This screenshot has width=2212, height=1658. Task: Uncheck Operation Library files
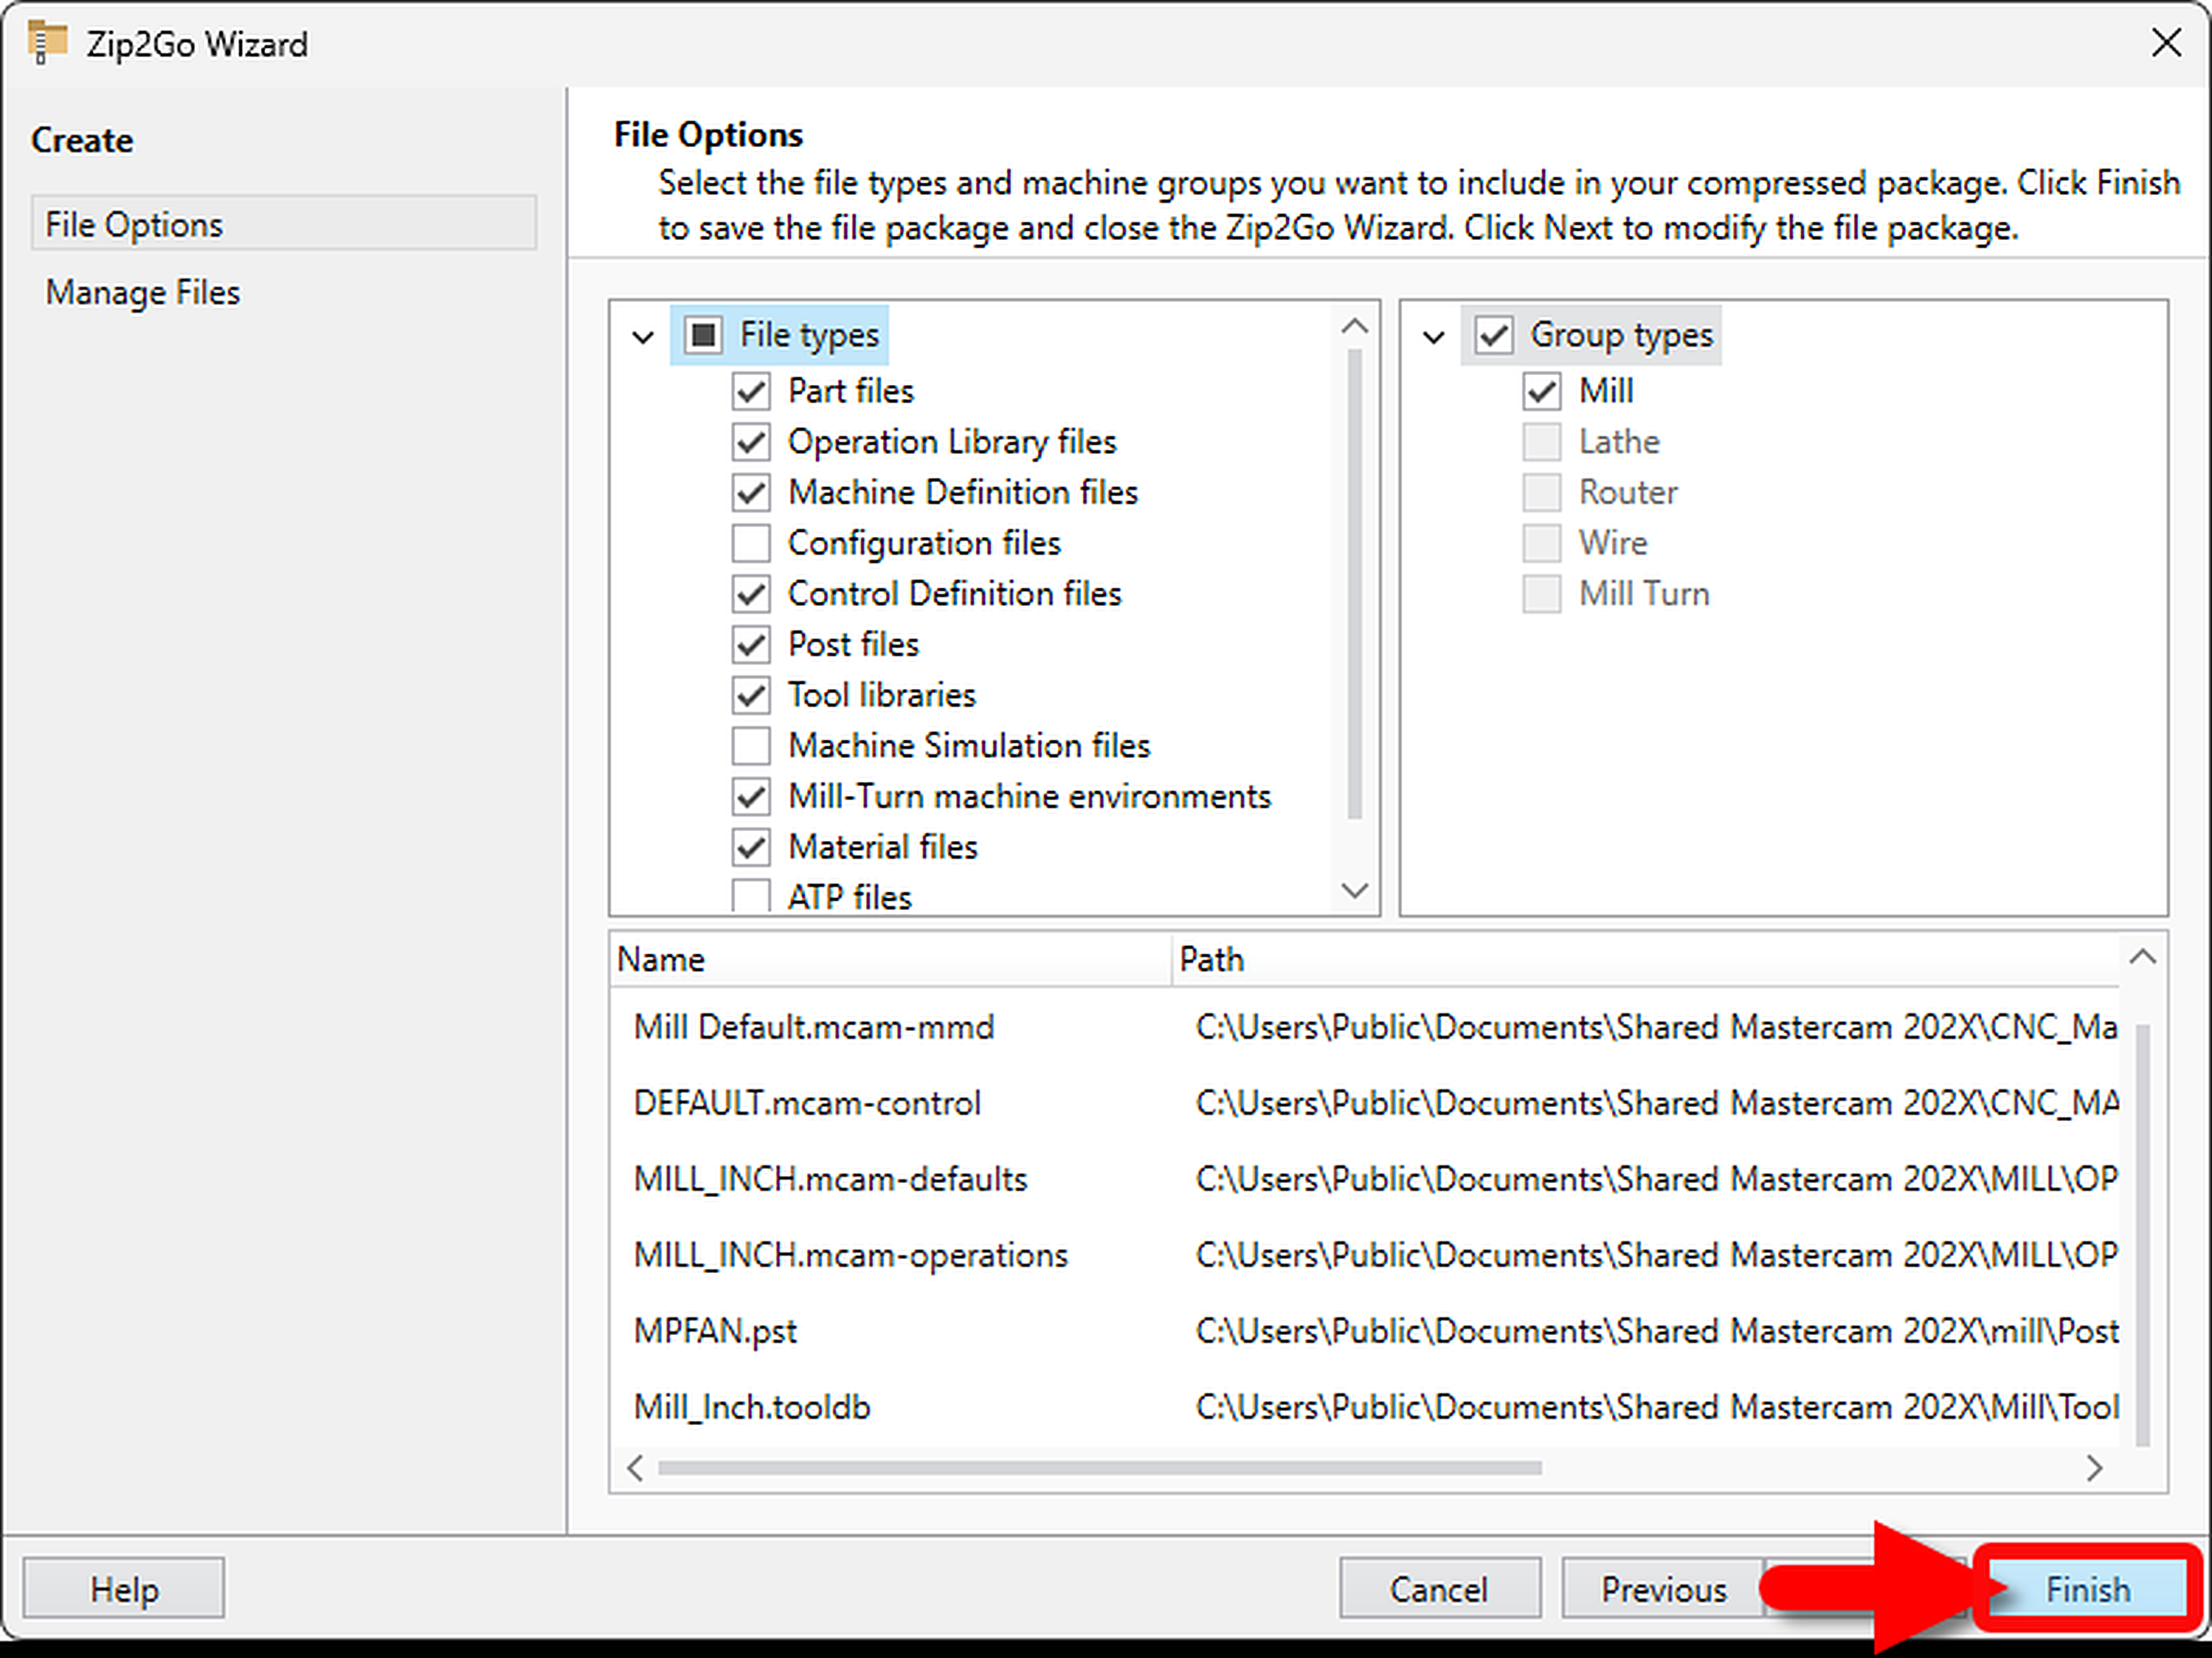tap(751, 442)
